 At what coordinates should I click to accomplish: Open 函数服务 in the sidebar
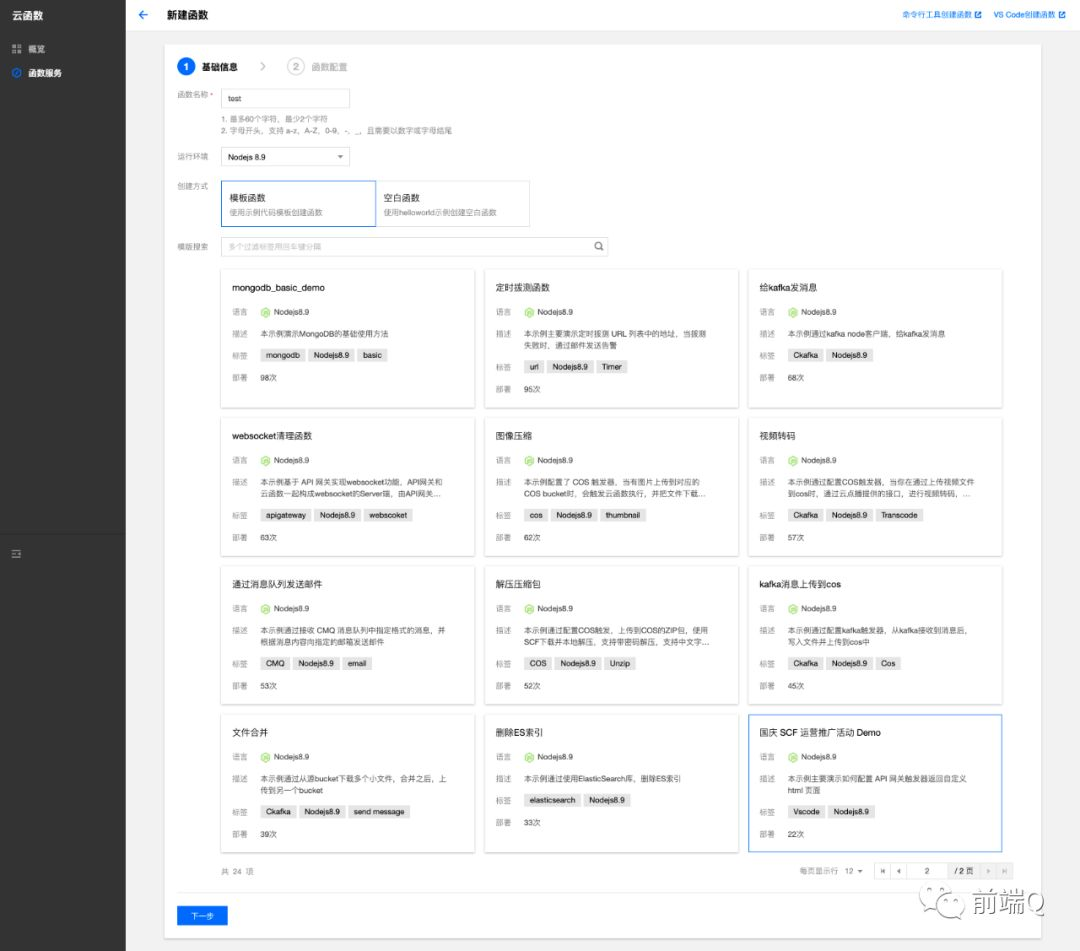(45, 72)
